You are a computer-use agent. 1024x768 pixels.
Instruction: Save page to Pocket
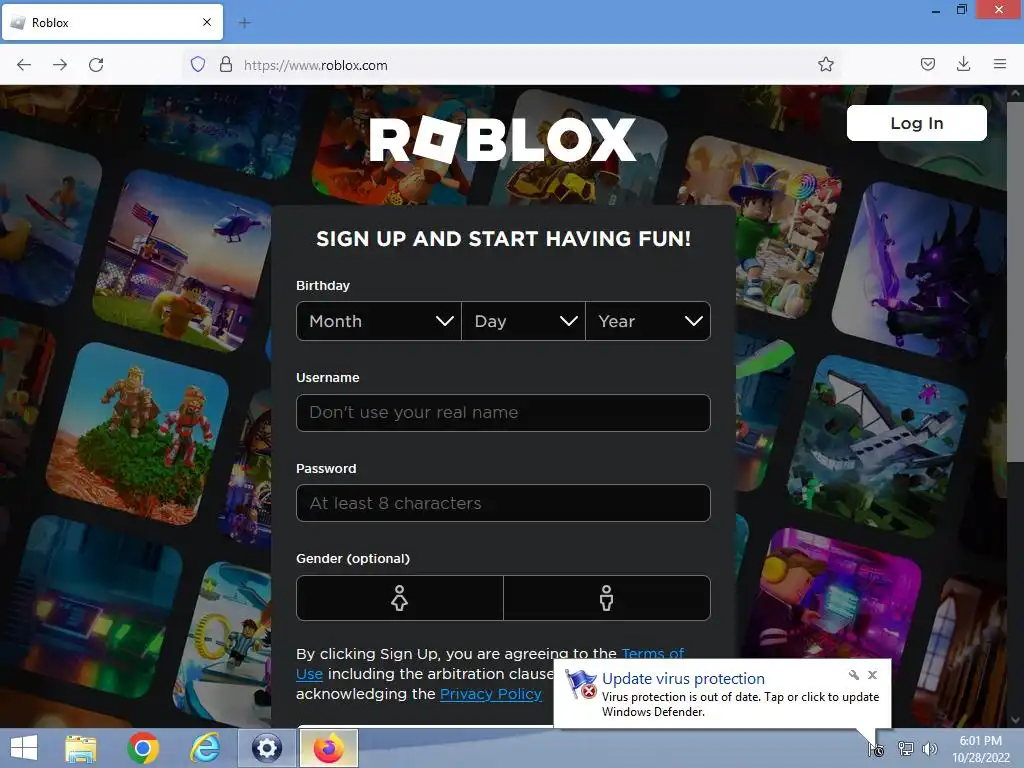coord(927,64)
